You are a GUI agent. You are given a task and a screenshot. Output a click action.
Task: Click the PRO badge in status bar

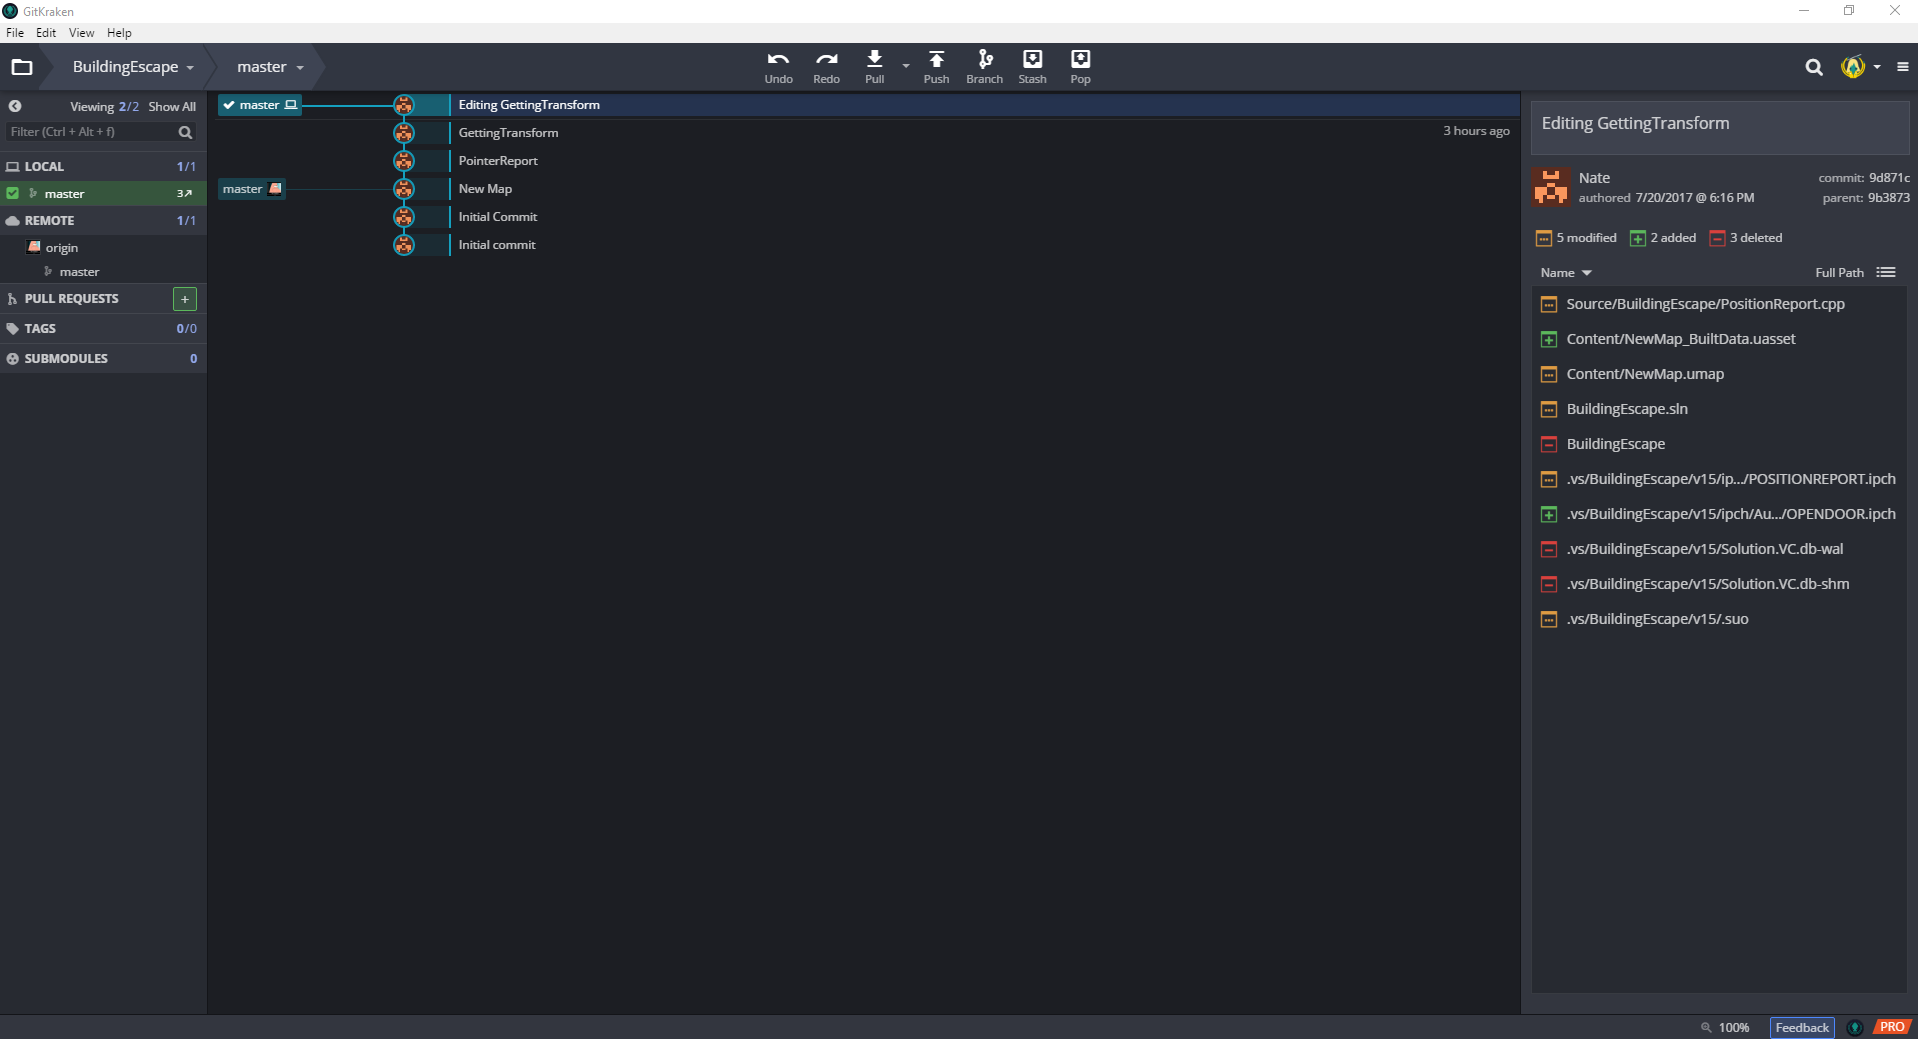tap(1891, 1027)
